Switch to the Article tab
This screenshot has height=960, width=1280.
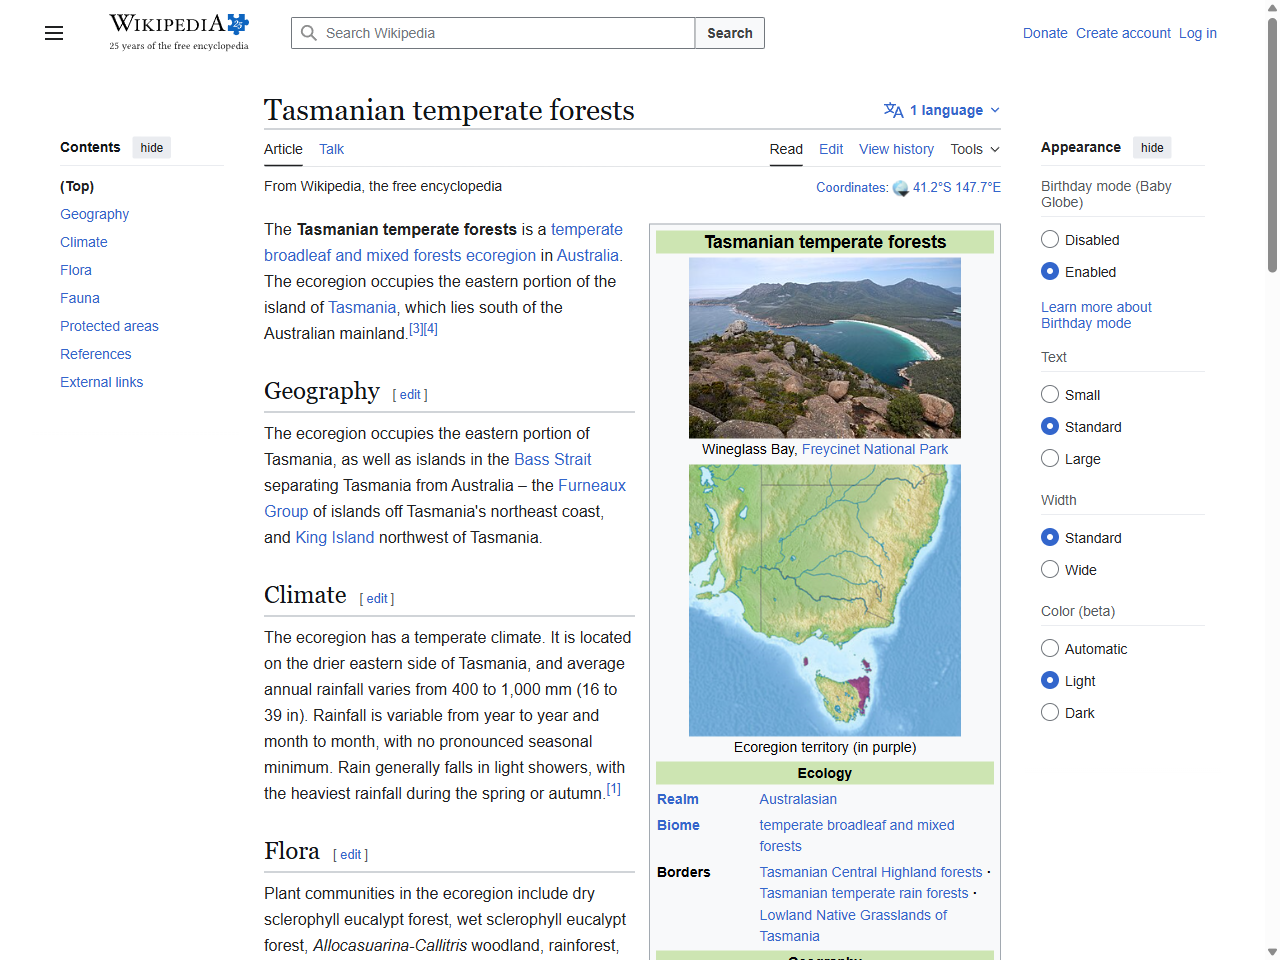tap(283, 149)
